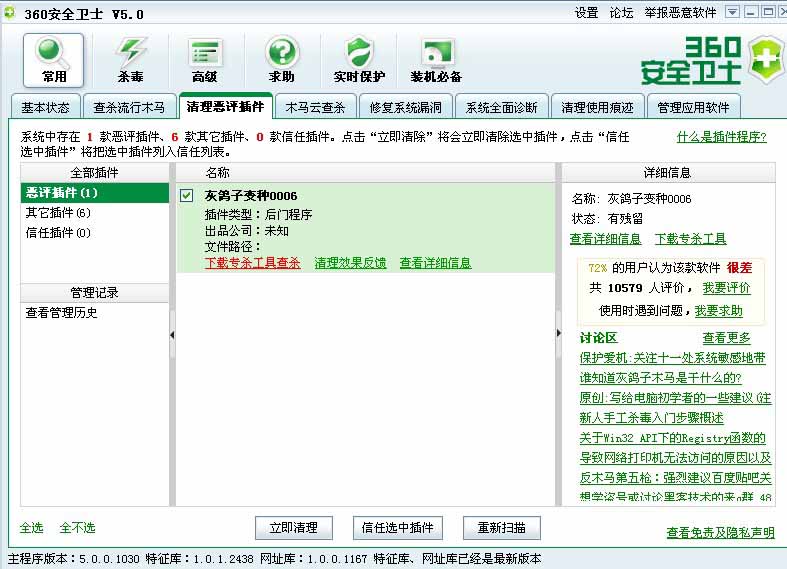
Task: Click the 360 title bar app icon
Action: (9, 13)
